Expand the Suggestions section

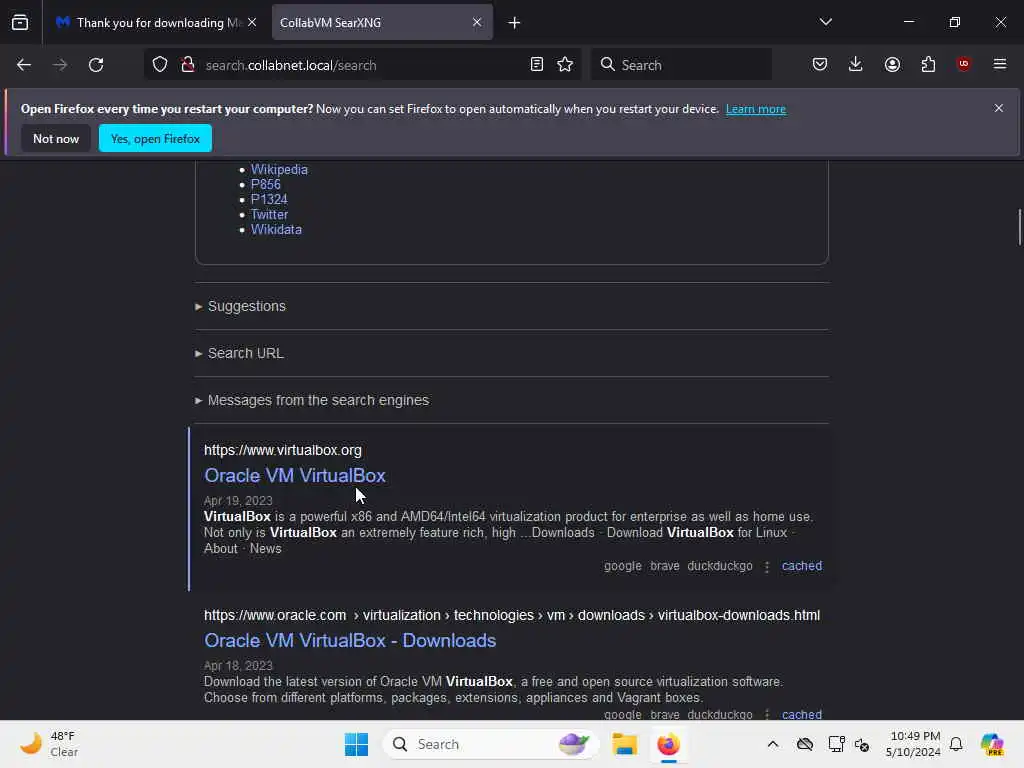click(240, 306)
